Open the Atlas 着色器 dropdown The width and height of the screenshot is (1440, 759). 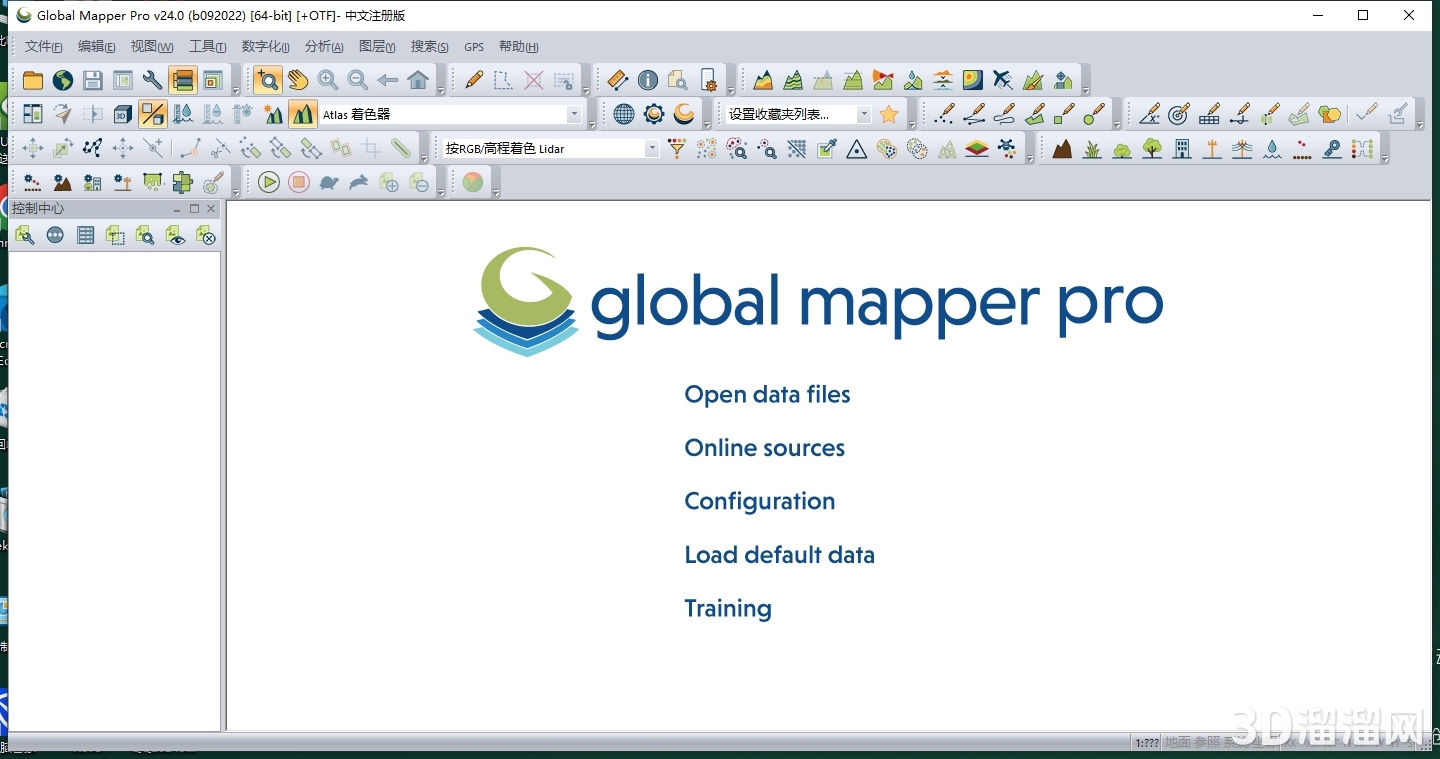pos(575,113)
